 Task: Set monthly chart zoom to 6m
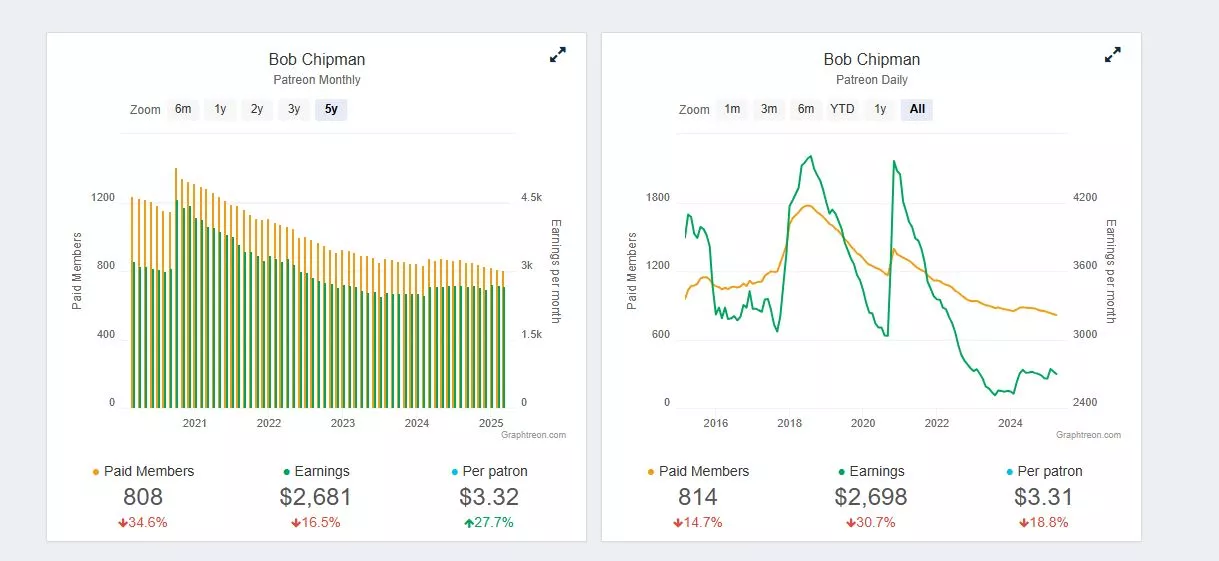pos(183,109)
